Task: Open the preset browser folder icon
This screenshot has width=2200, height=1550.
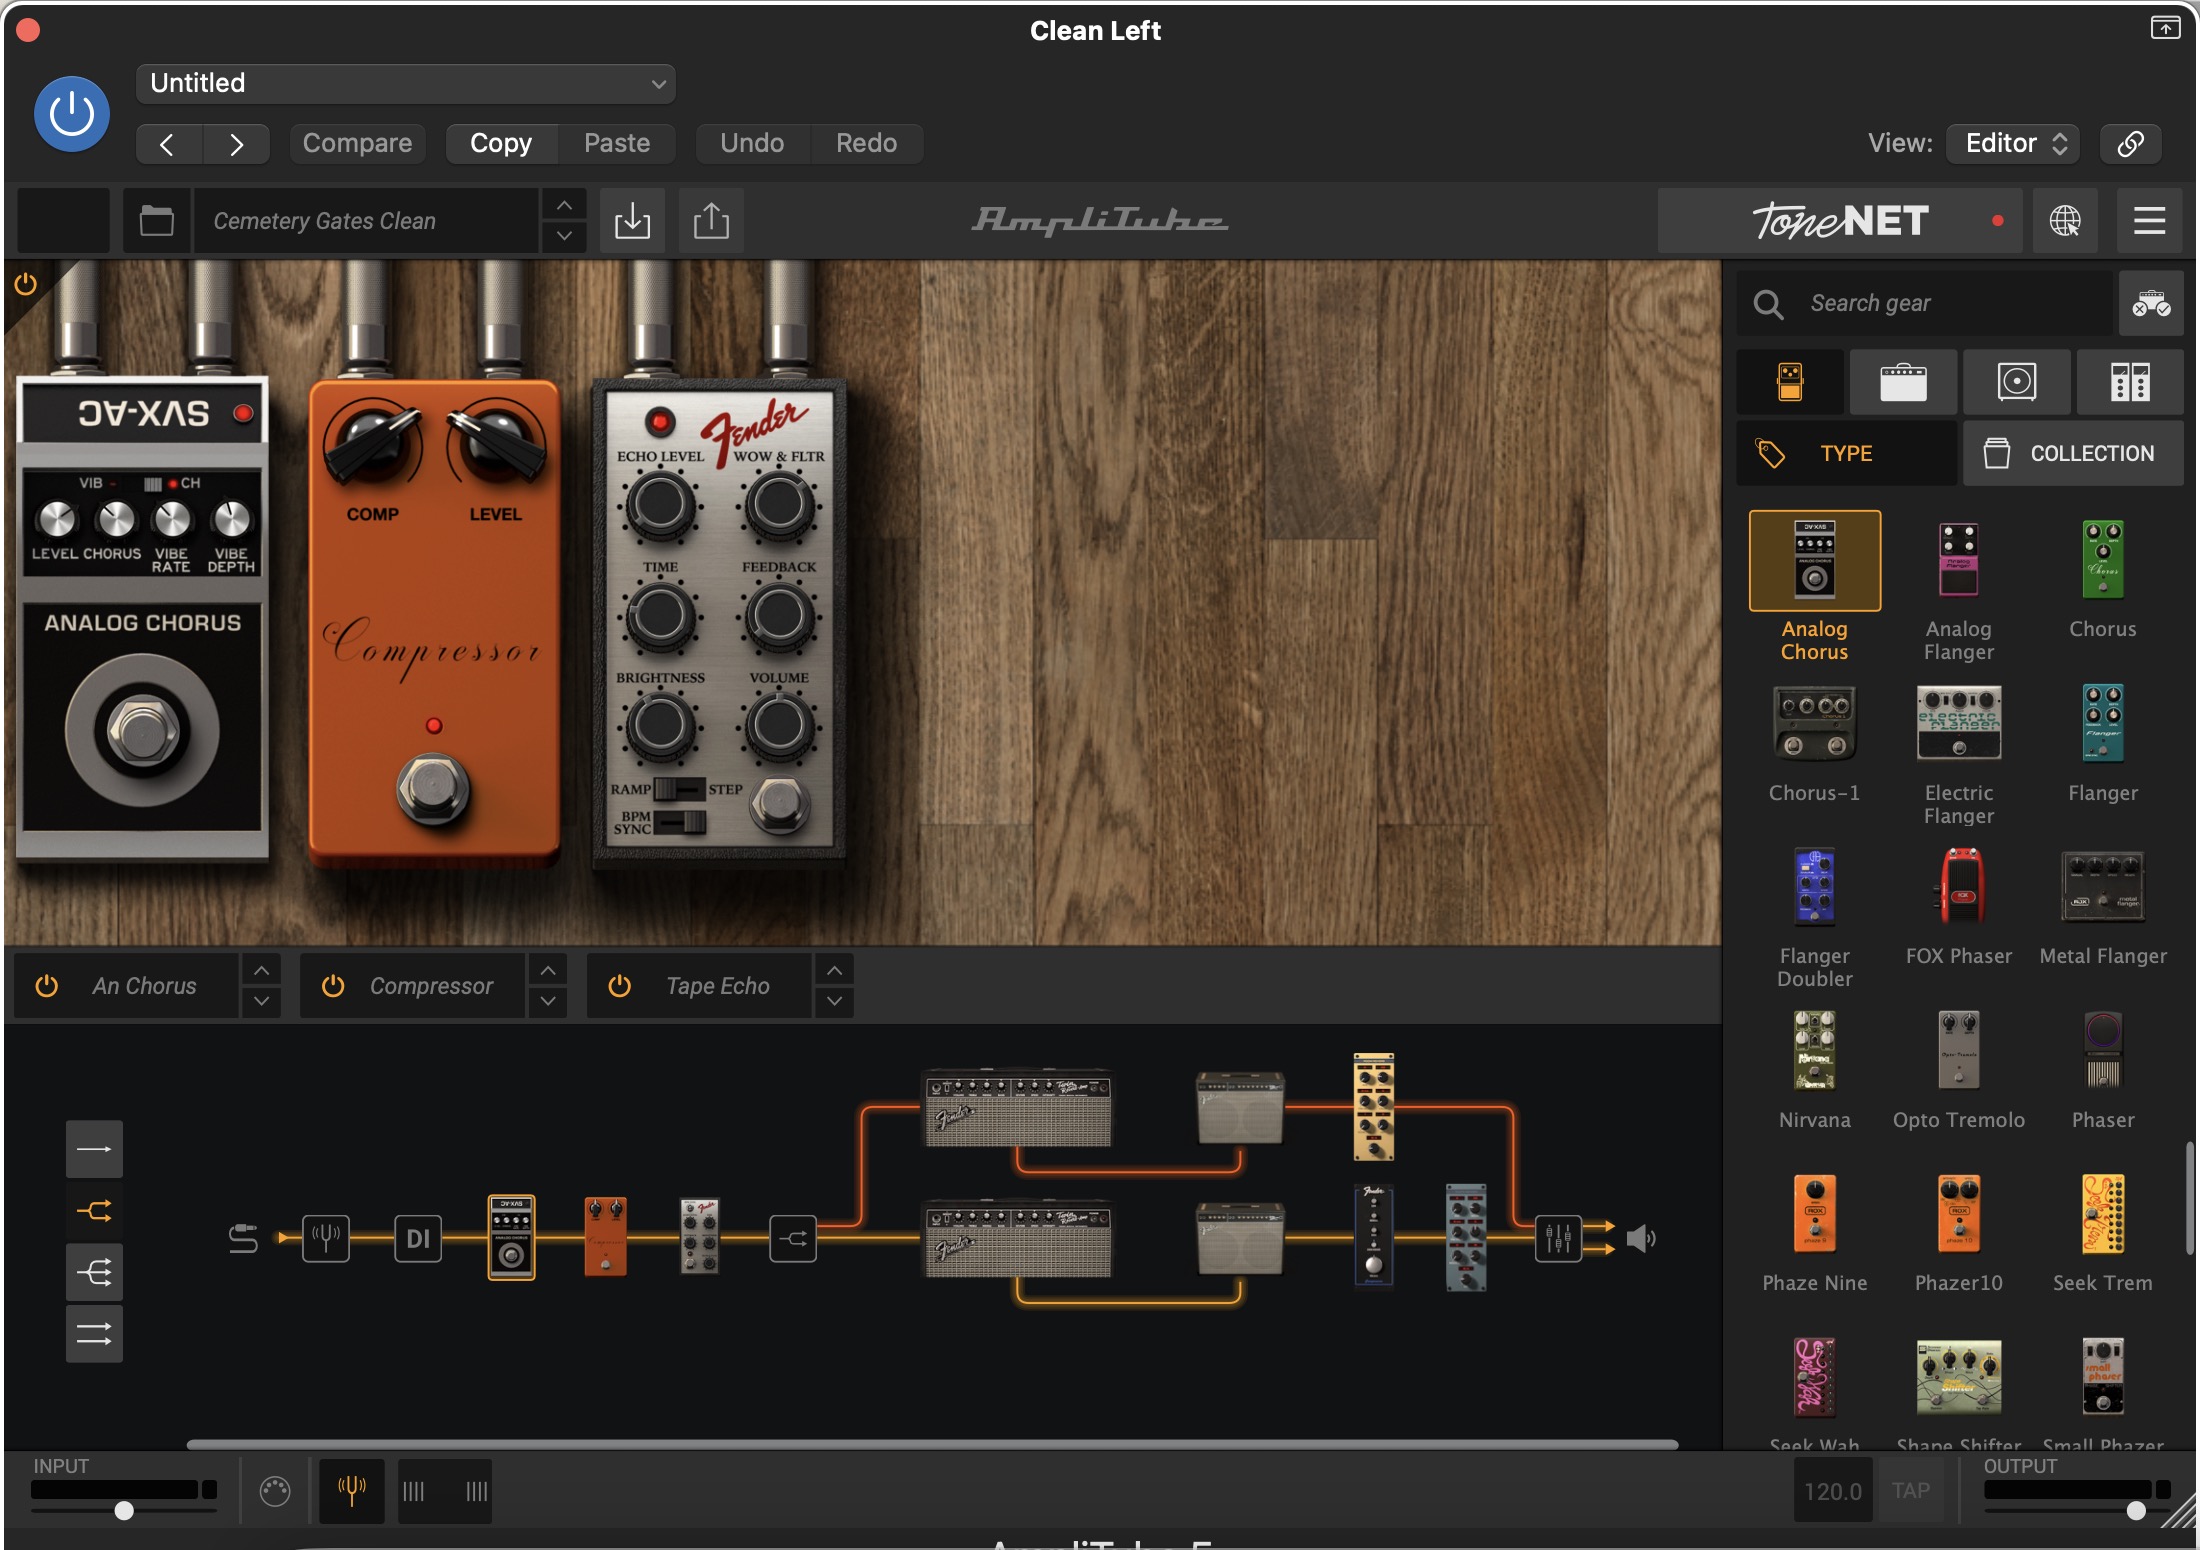Action: pos(156,220)
